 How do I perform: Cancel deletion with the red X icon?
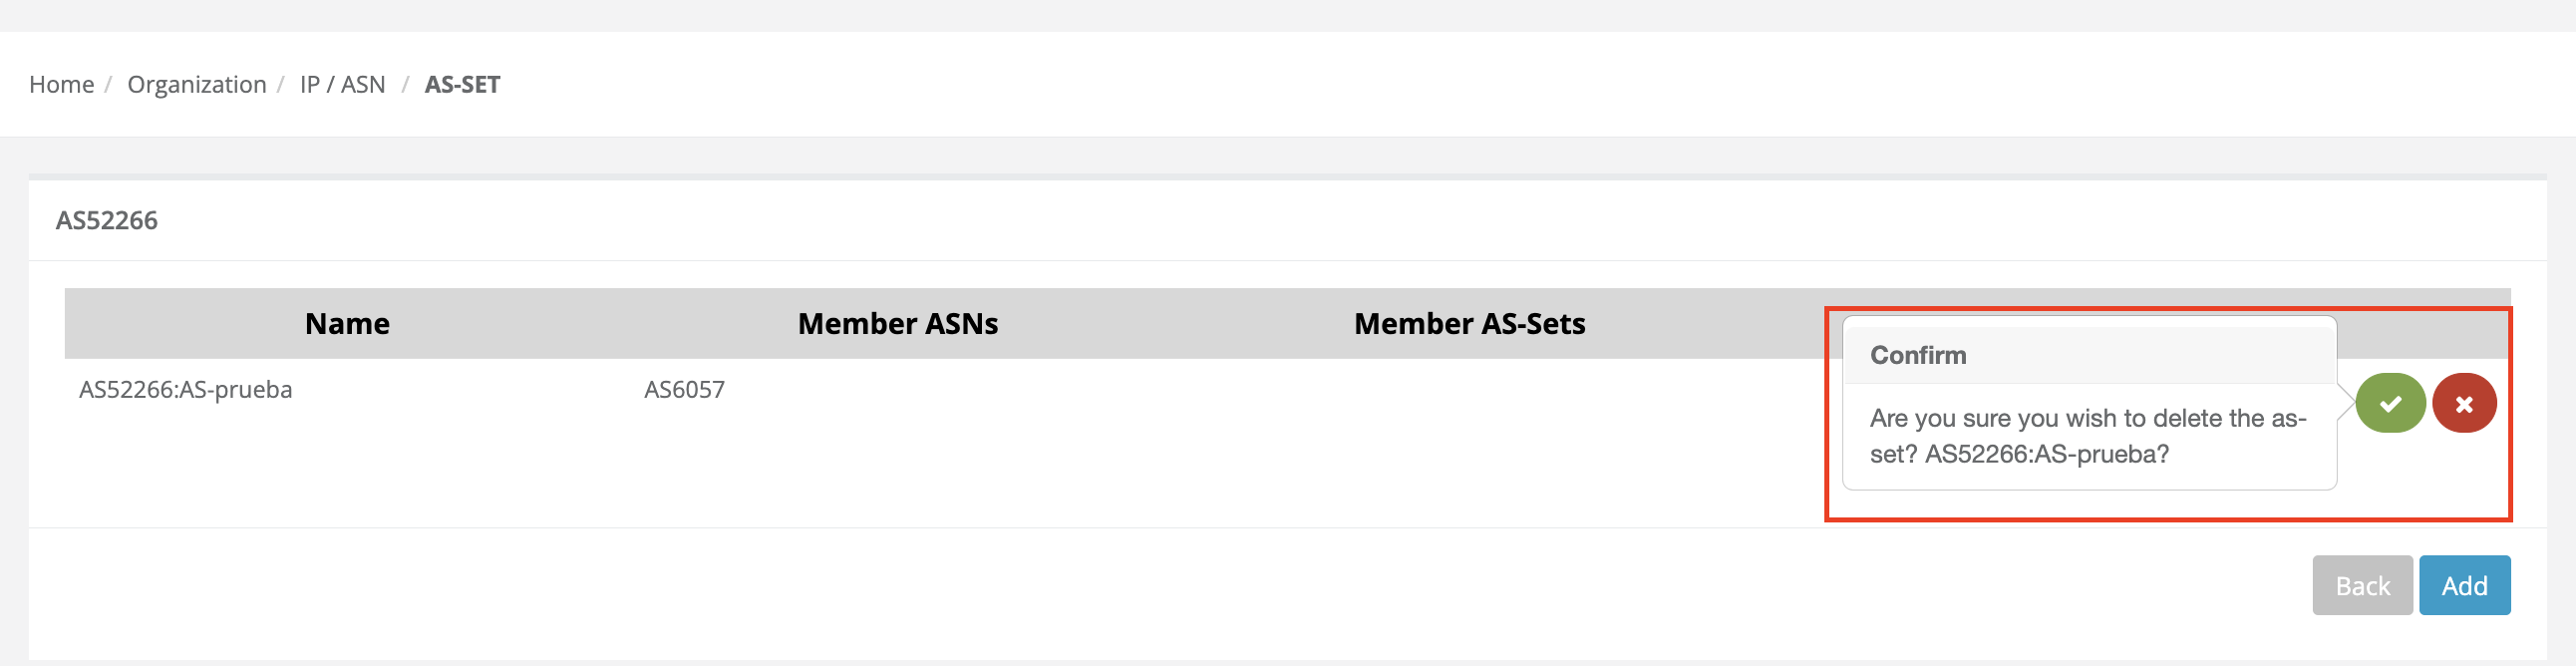pyautogui.click(x=2464, y=403)
